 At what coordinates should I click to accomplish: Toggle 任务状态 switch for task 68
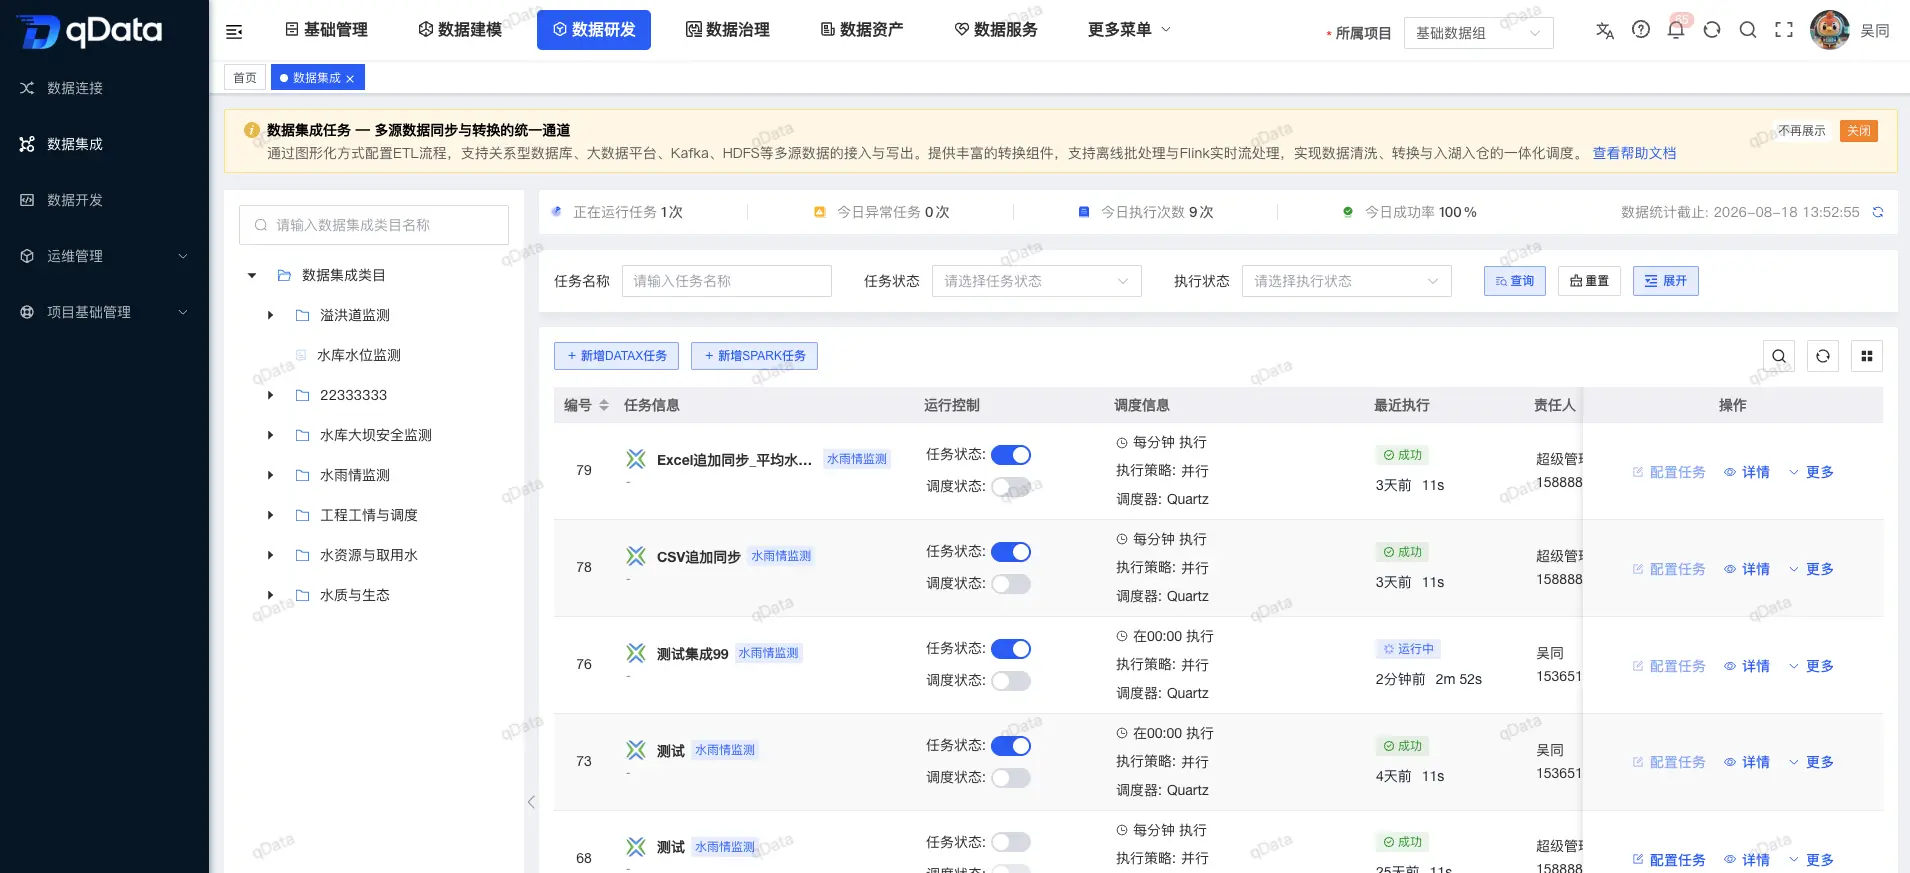click(x=1011, y=842)
